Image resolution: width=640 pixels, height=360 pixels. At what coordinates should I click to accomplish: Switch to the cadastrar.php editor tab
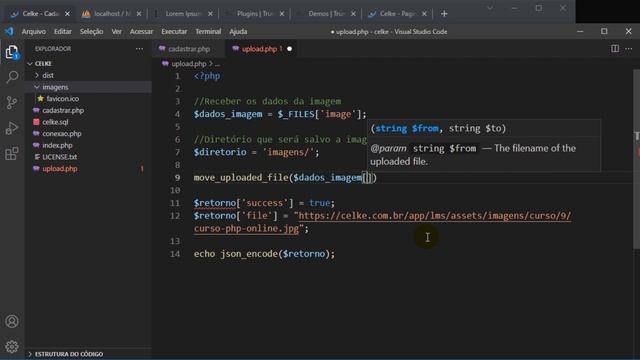click(x=189, y=49)
